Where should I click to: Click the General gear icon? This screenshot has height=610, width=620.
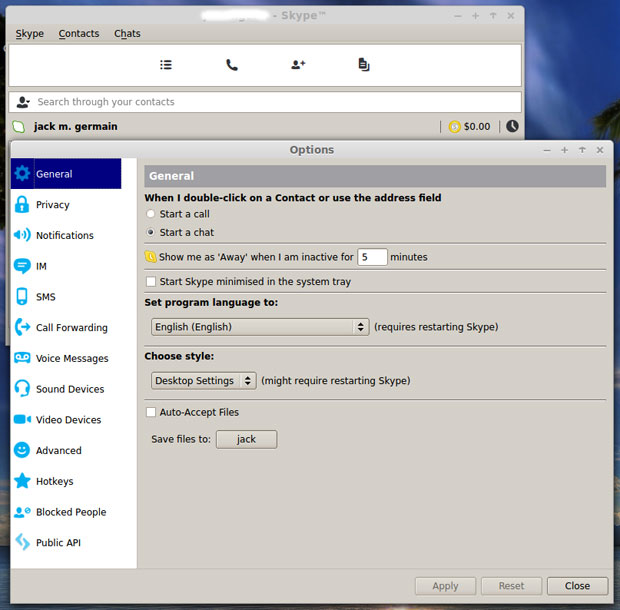point(22,173)
